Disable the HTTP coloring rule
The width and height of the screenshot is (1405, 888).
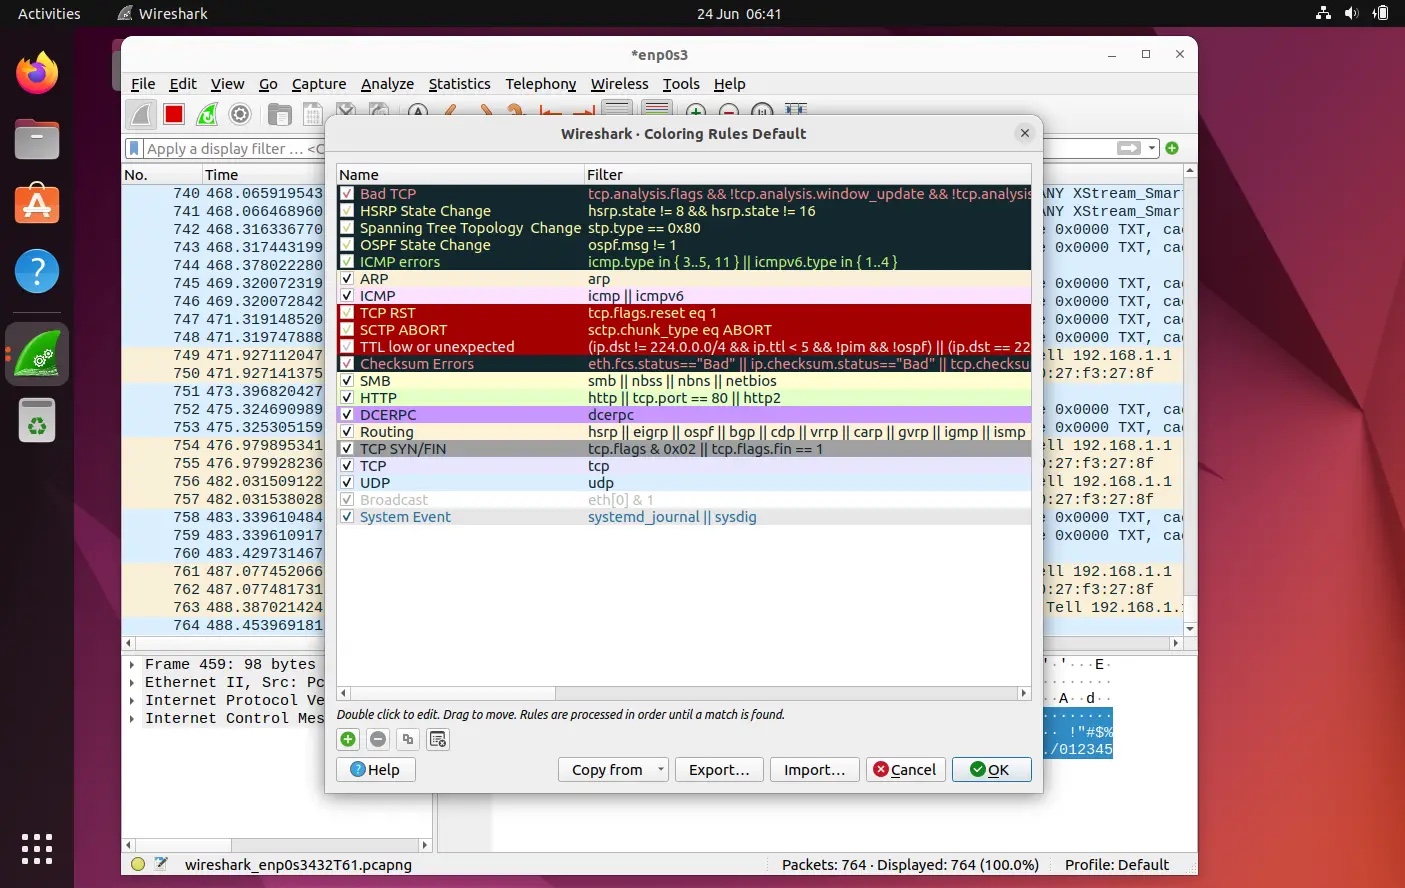coord(347,397)
